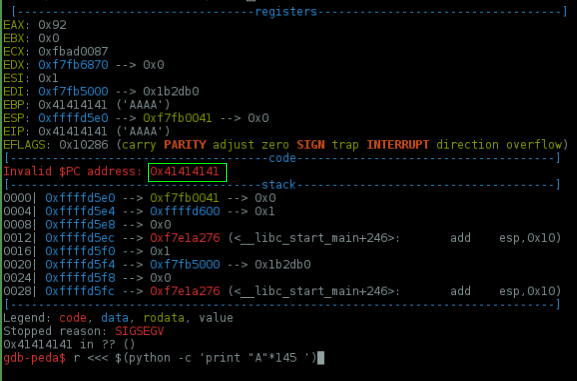
Task: Click stack entry 0004 address 0xffffd5e4
Action: 80,211
